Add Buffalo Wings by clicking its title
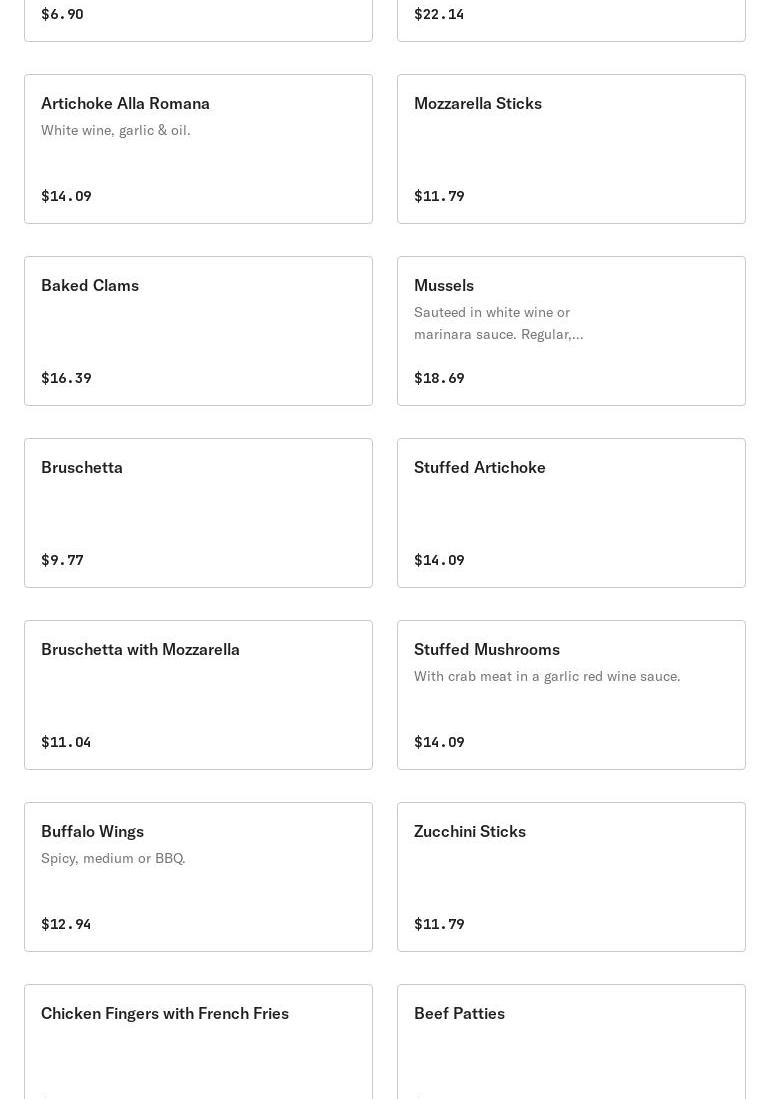Screen dimensions: 770x1099 [x=92, y=832]
